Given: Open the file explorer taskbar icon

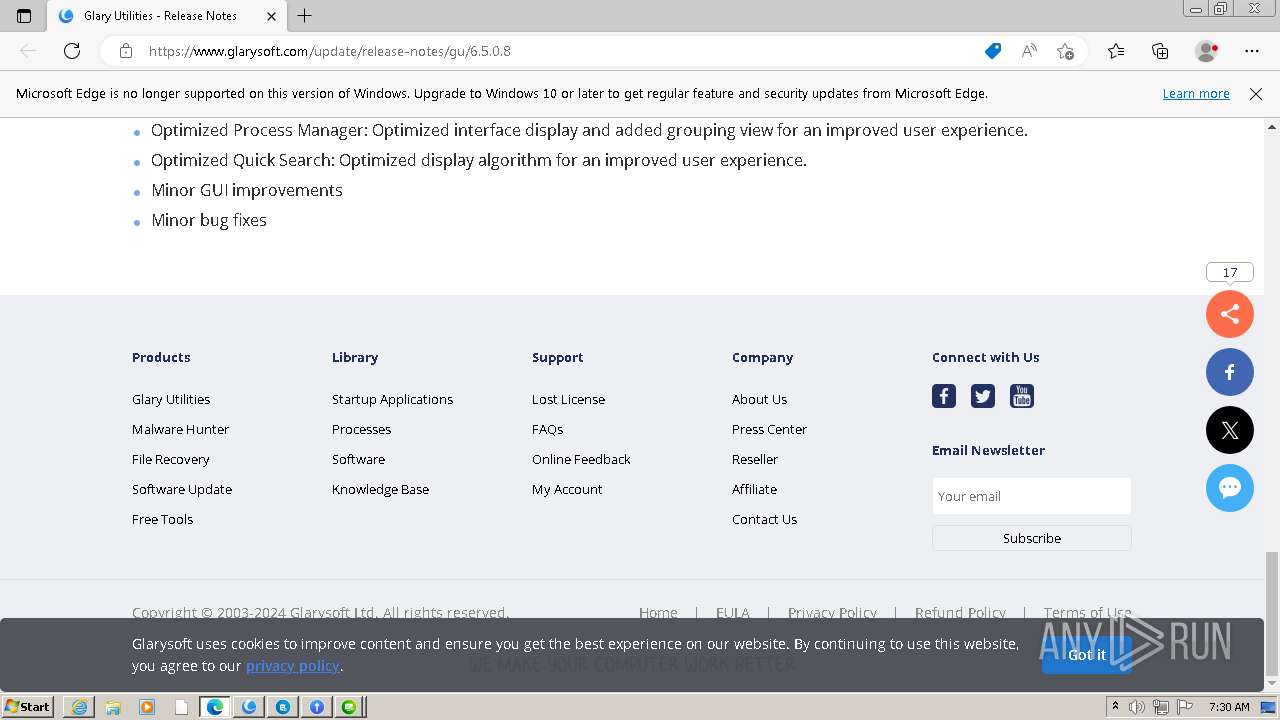Looking at the screenshot, I should pyautogui.click(x=113, y=707).
